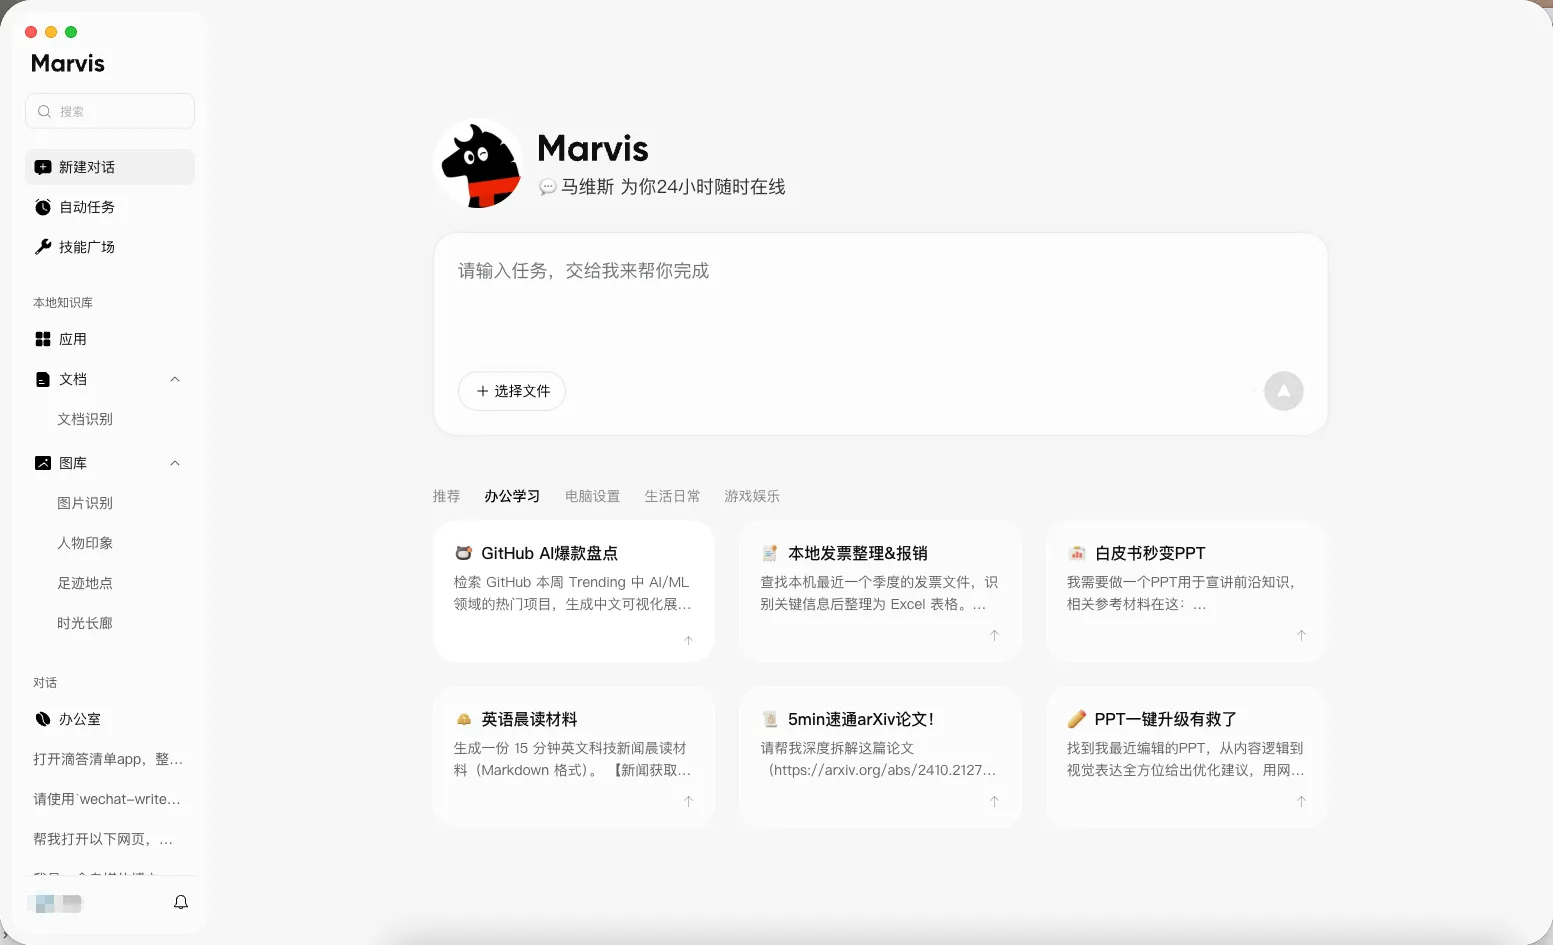Image resolution: width=1553 pixels, height=945 pixels.
Task: Start a new chat via 新建对话
Action: [110, 167]
